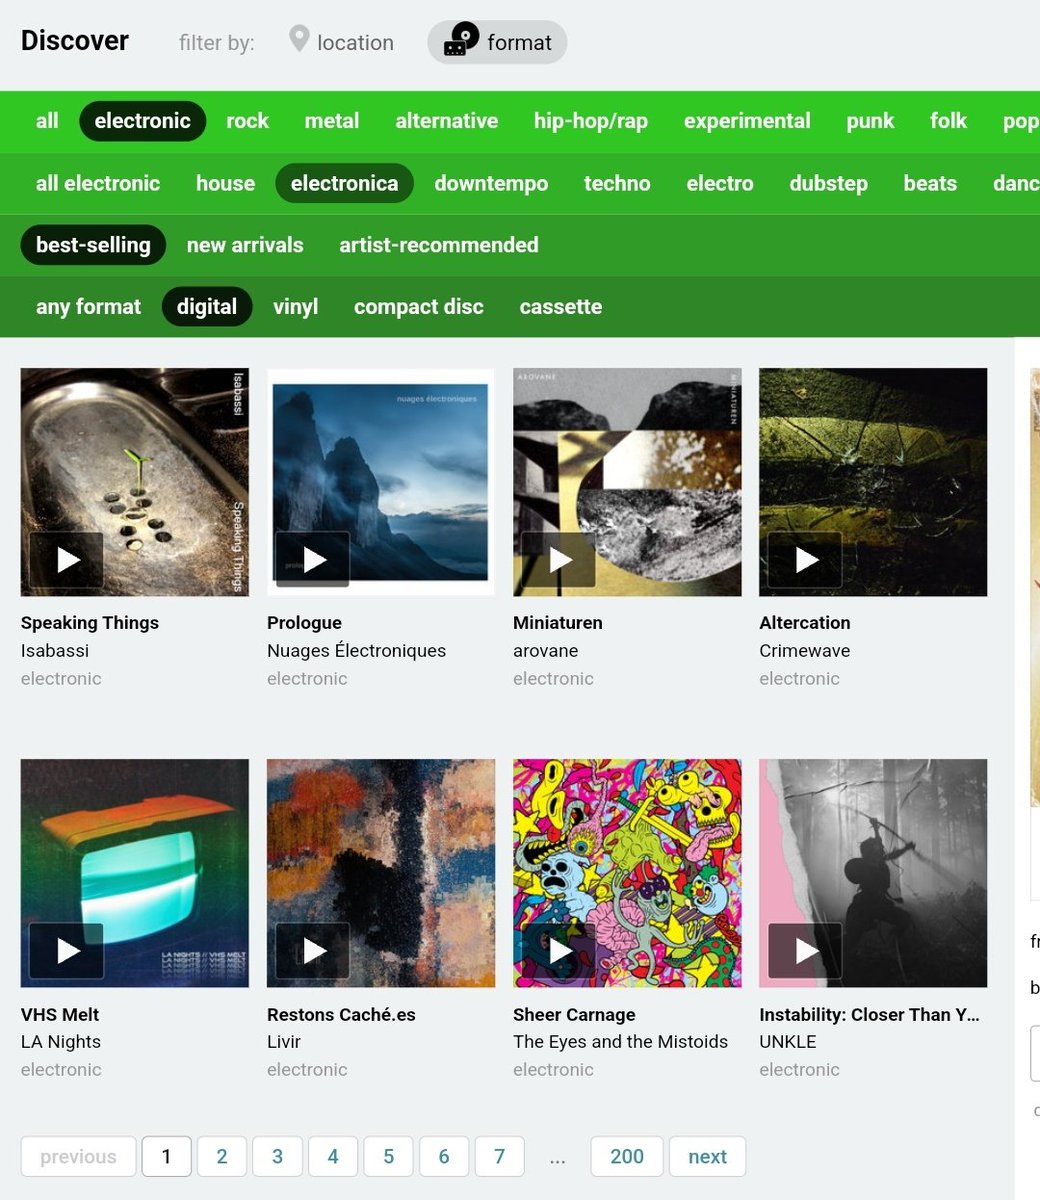Switch to the experimental genre
1040x1200 pixels.
coord(747,121)
